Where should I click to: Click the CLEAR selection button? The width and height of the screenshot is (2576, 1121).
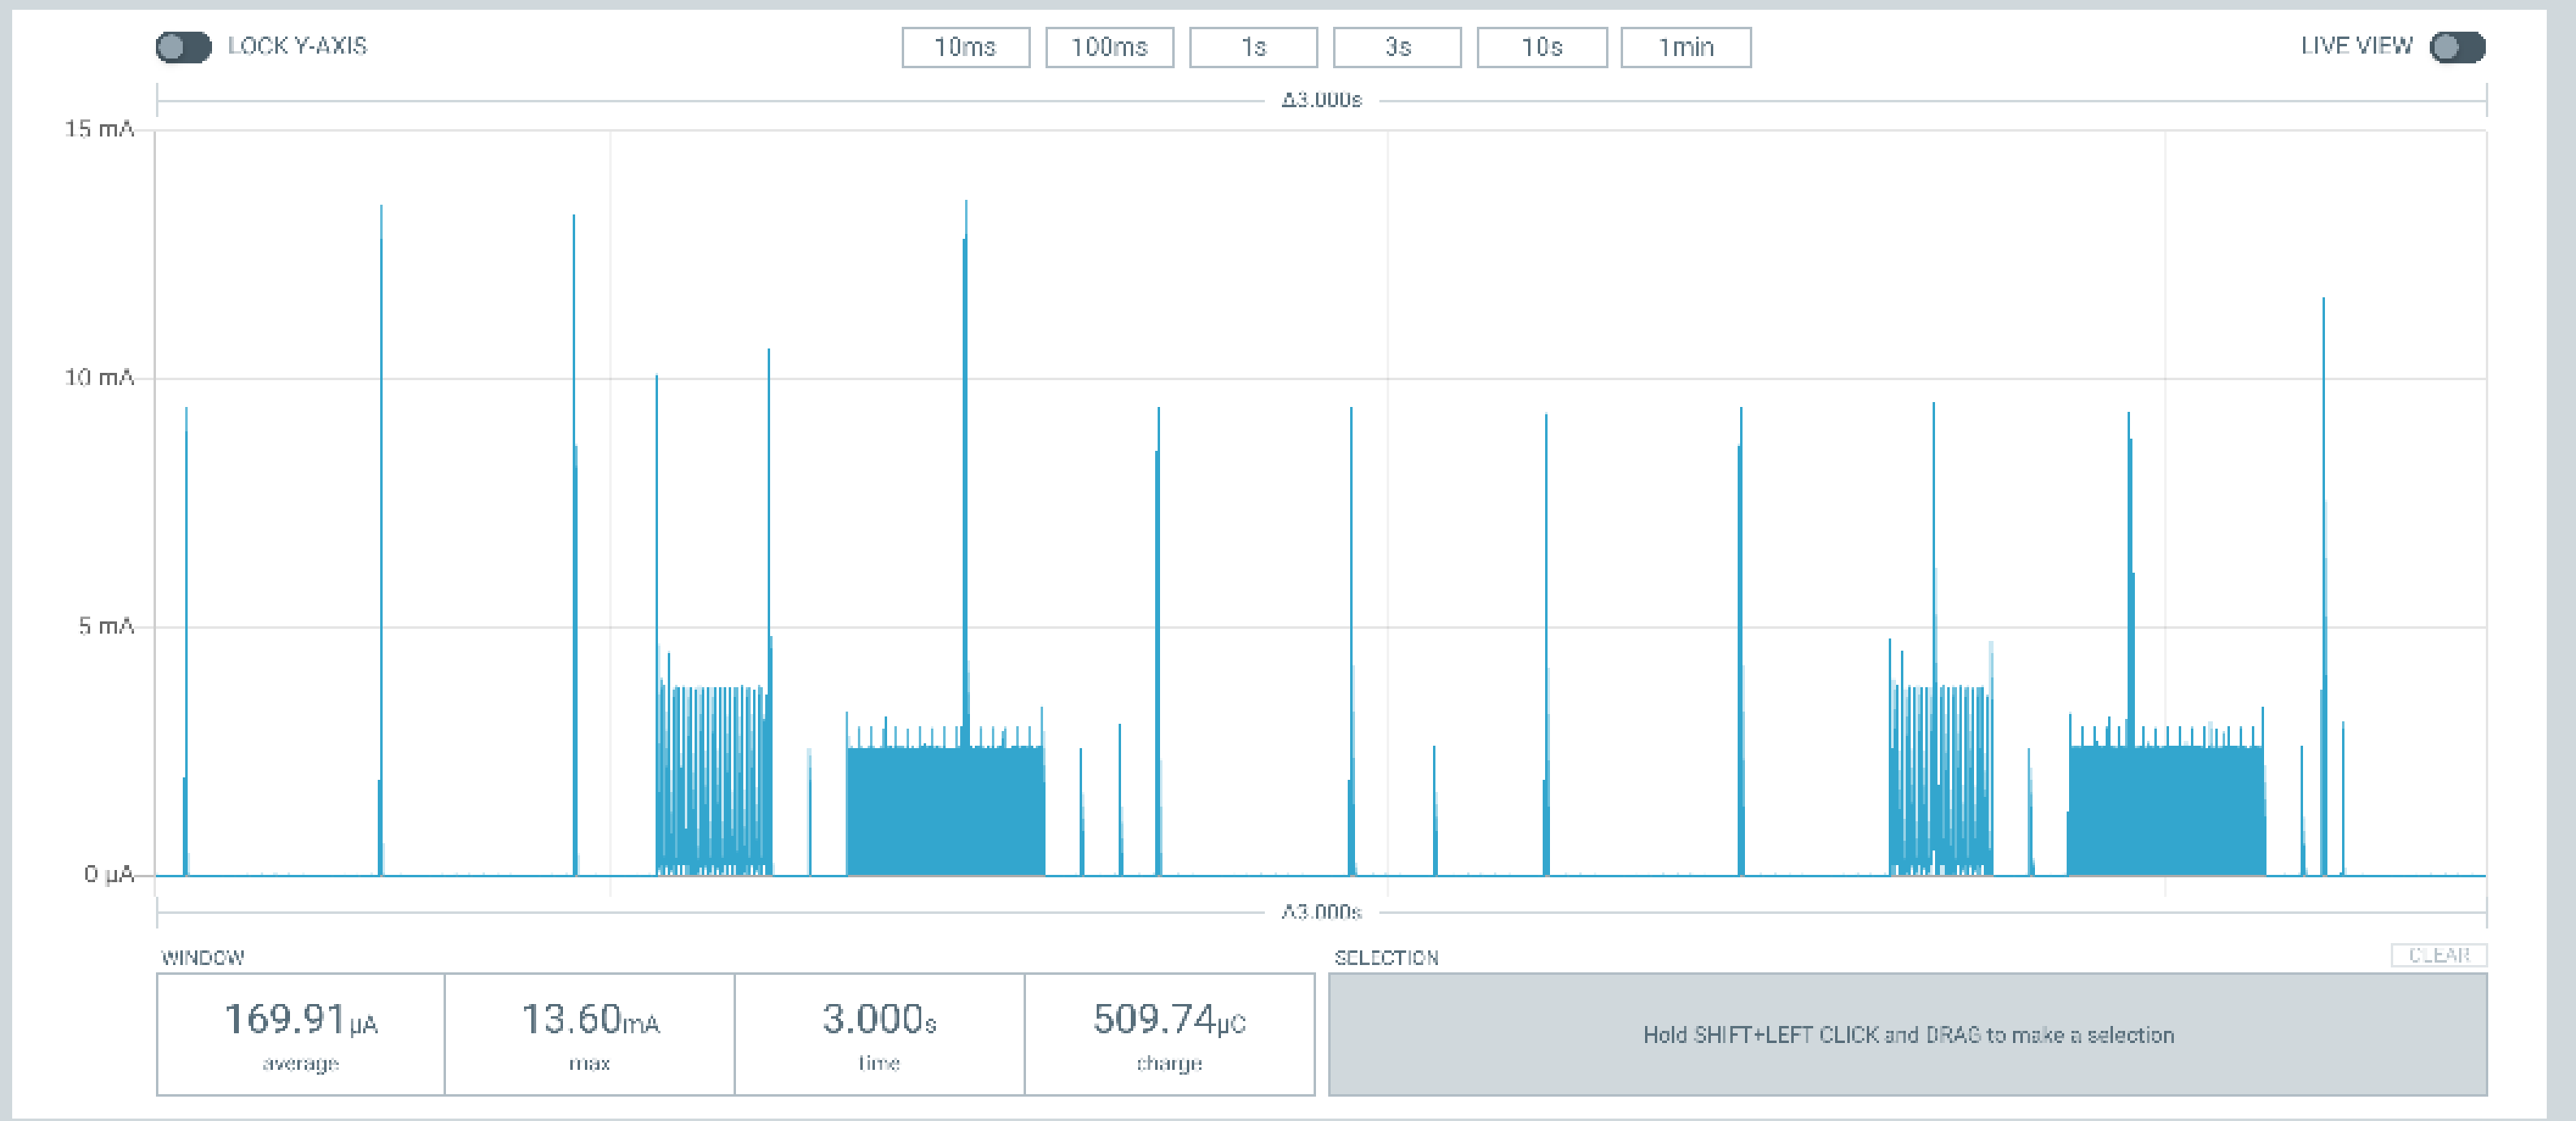click(2439, 955)
